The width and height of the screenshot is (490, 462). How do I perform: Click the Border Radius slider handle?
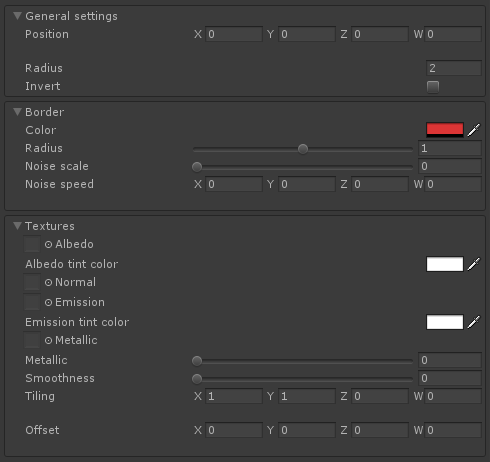tap(303, 149)
